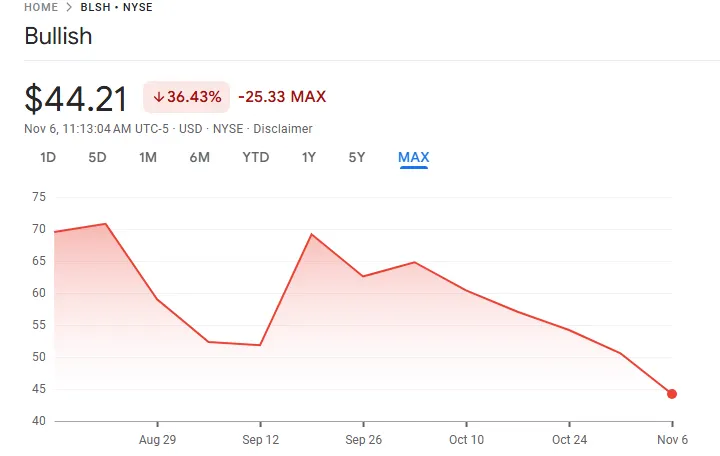Select the 6M chart range
Viewport: 720px width, 456px height.
(x=199, y=157)
